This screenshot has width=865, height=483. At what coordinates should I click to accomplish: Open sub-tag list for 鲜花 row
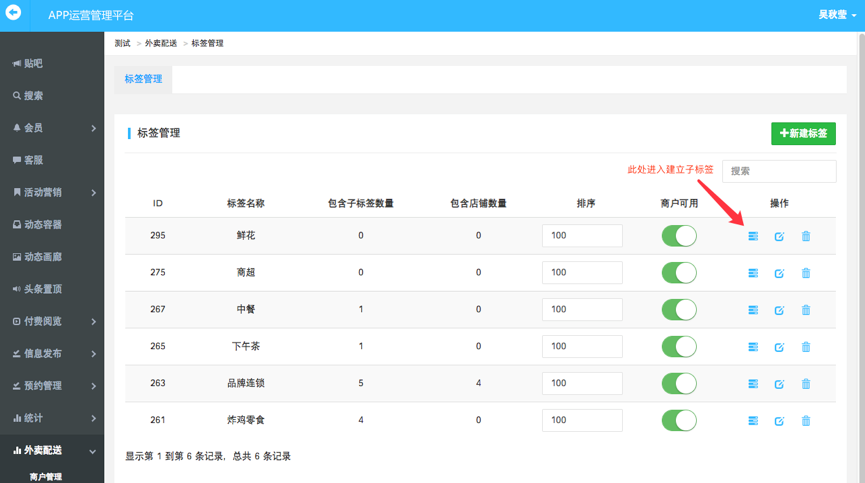pos(753,236)
